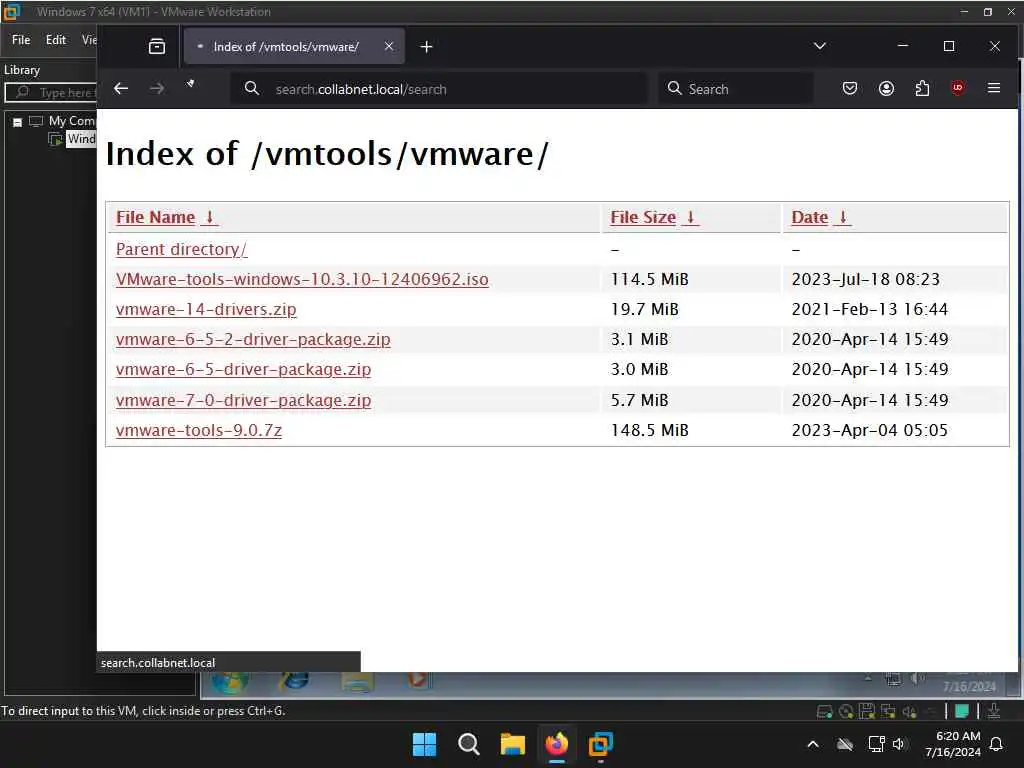The width and height of the screenshot is (1024, 768).
Task: Click the VMware CD/DVD drive status icon
Action: [x=846, y=711]
